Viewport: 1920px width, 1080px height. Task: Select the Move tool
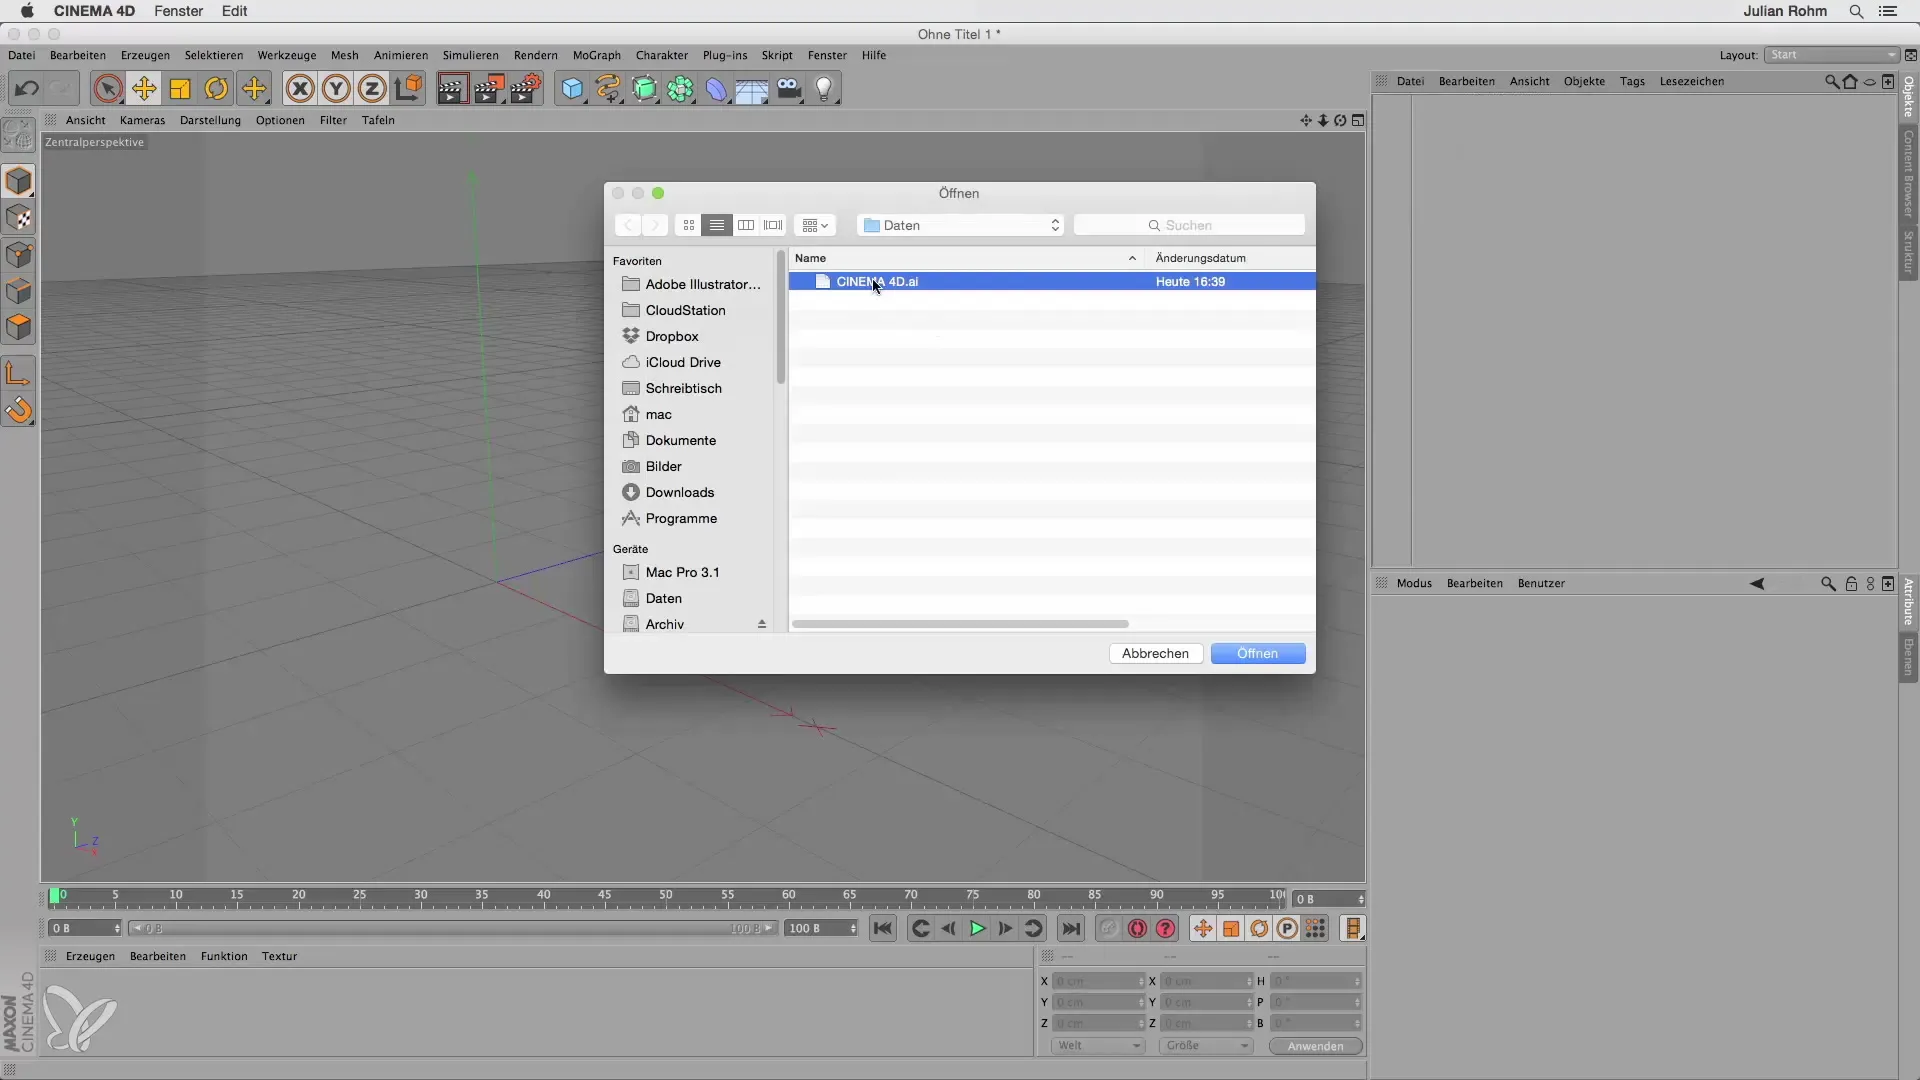coord(144,88)
